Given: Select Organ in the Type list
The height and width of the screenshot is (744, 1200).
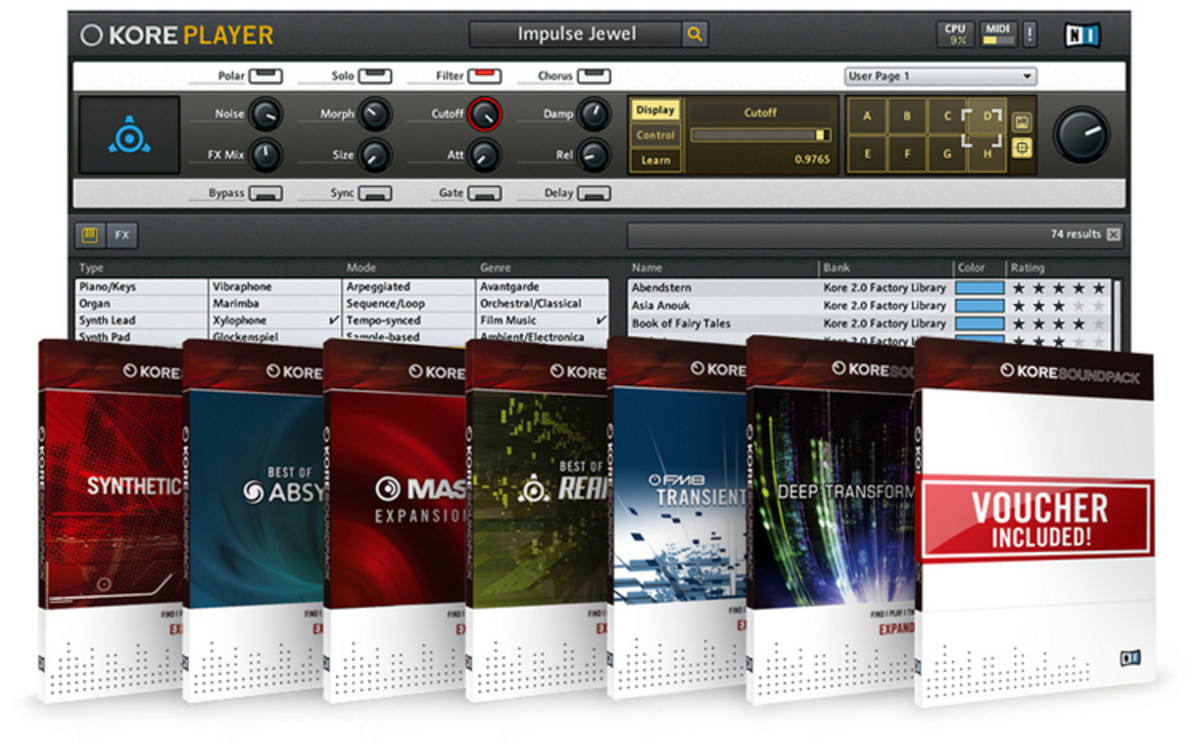Looking at the screenshot, I should (142, 304).
